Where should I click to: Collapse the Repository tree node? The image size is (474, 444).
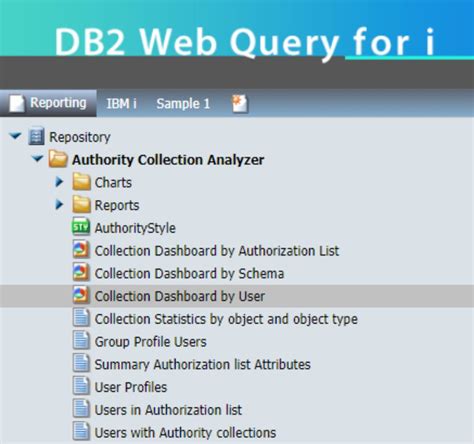(x=15, y=136)
